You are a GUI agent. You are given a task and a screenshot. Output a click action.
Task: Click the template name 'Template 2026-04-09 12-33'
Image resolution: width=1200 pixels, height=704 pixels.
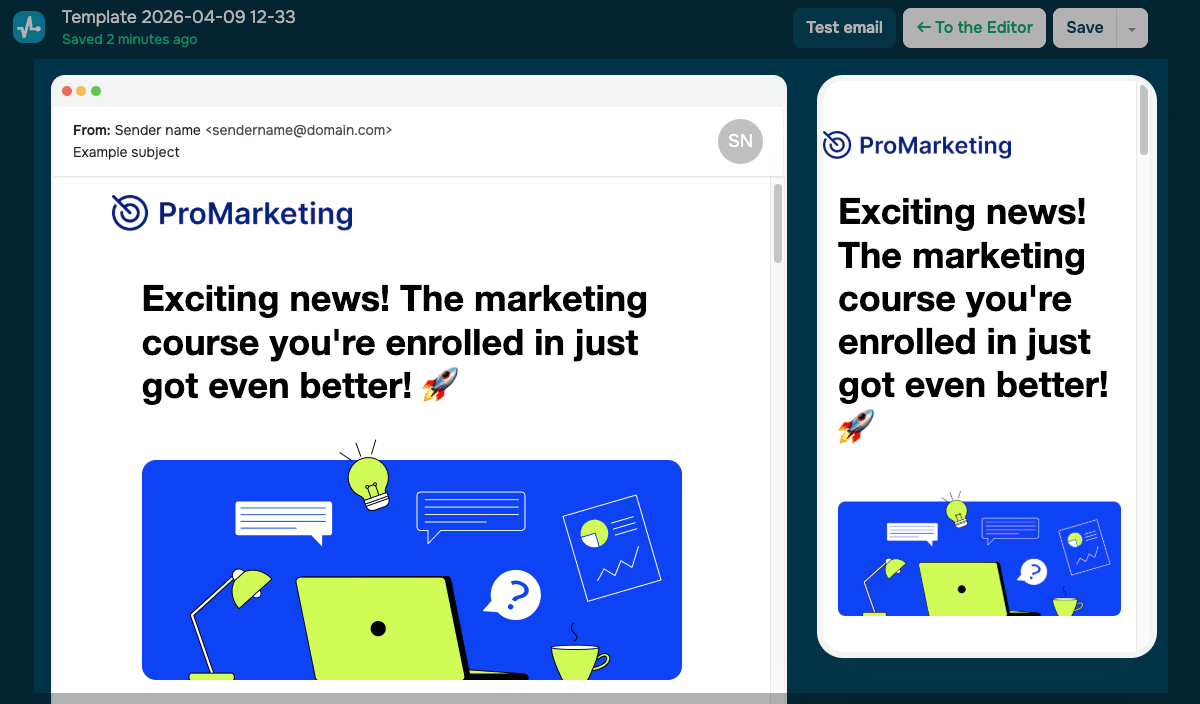coord(179,17)
